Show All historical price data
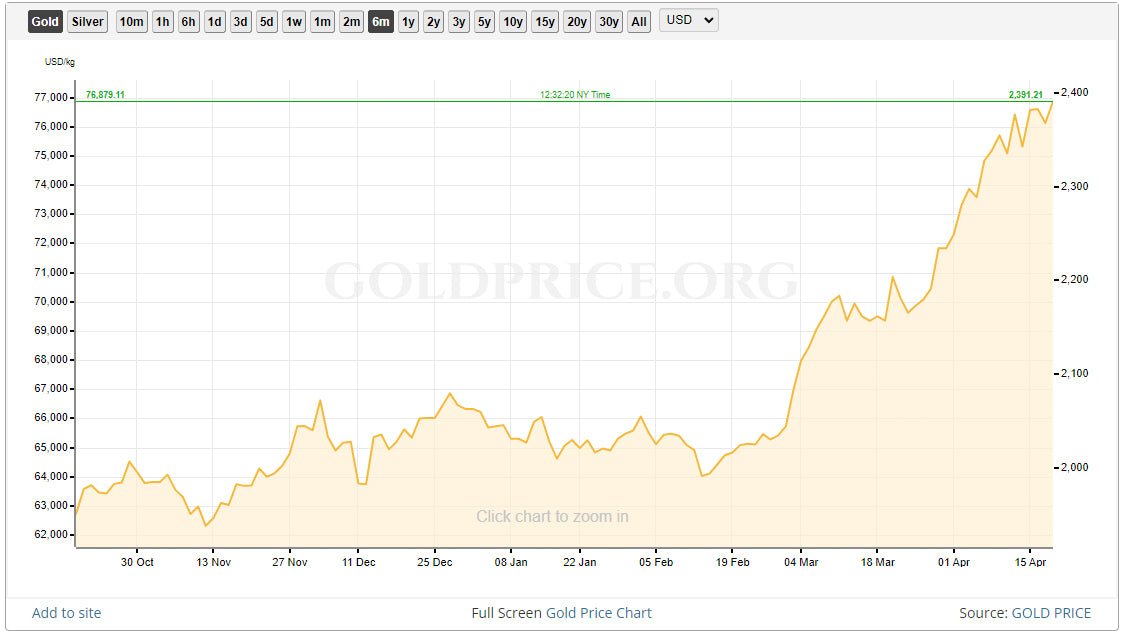Screen dimensions: 1122x631 (639, 21)
